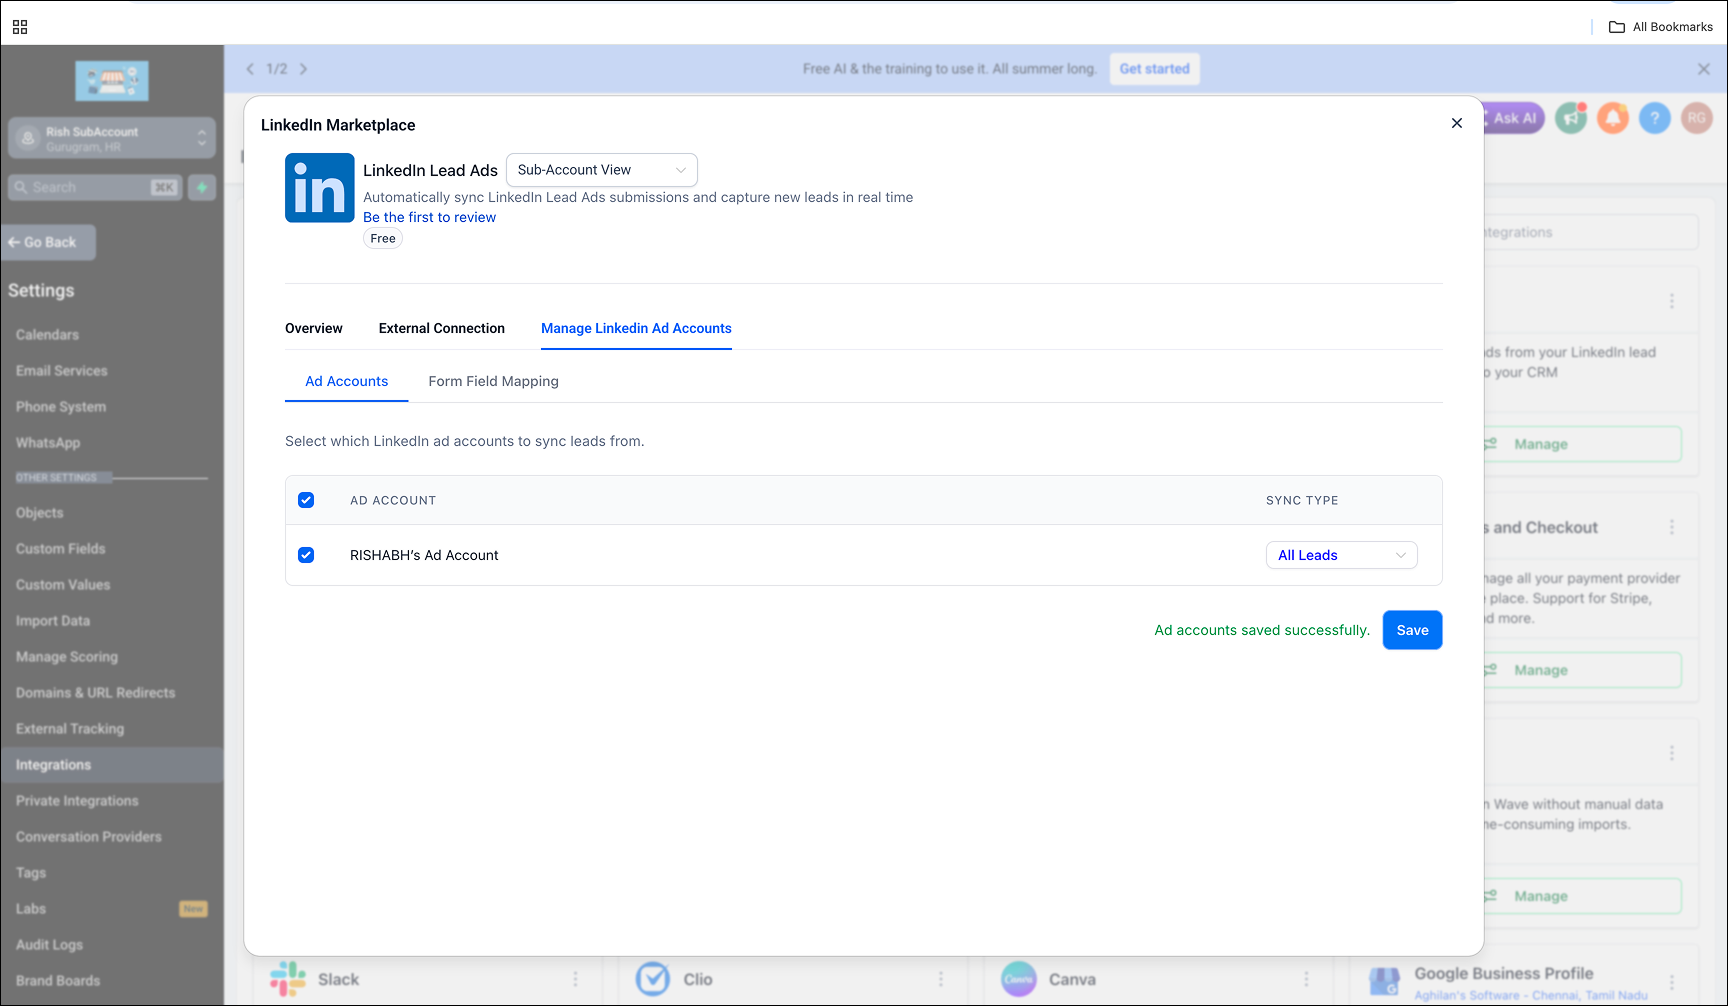This screenshot has width=1728, height=1006.
Task: Toggle the select-all checkbox in the AD ACCOUNT header
Action: coord(306,500)
